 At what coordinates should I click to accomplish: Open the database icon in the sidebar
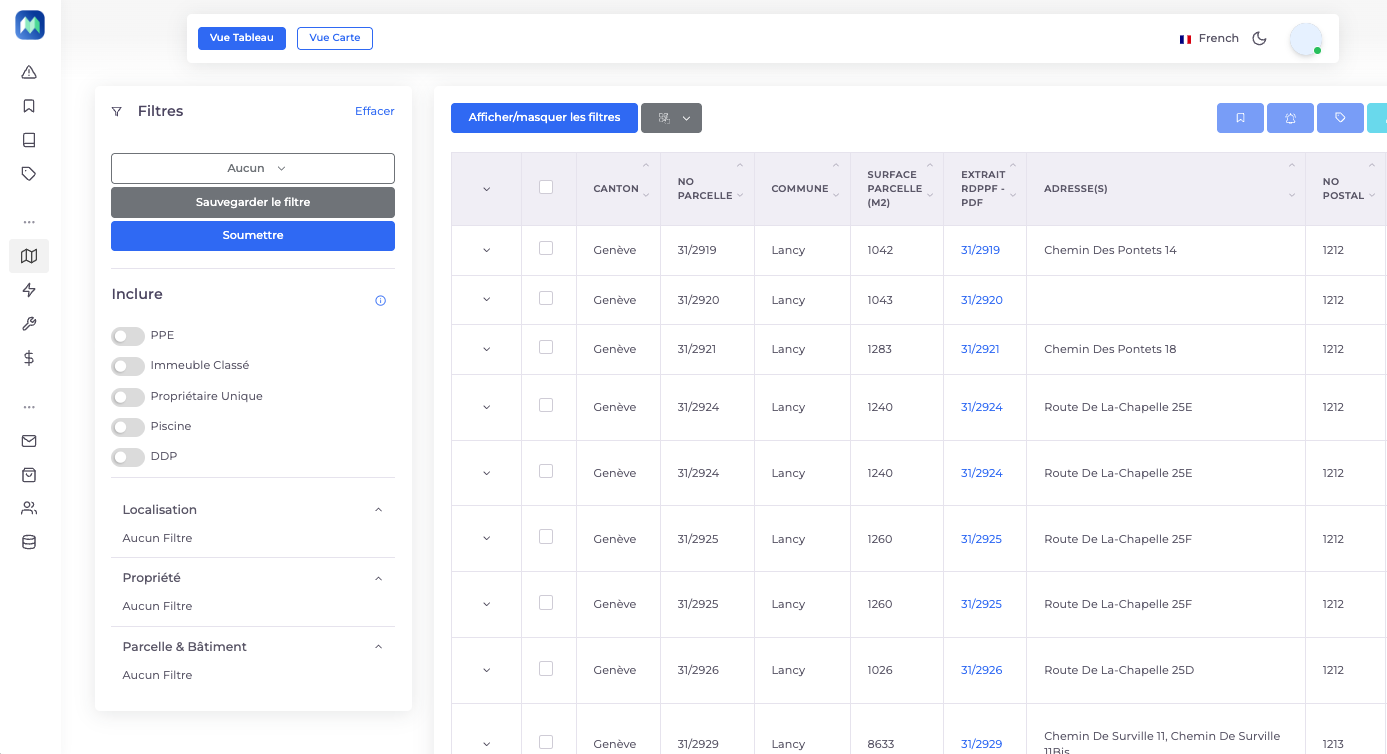click(x=29, y=542)
